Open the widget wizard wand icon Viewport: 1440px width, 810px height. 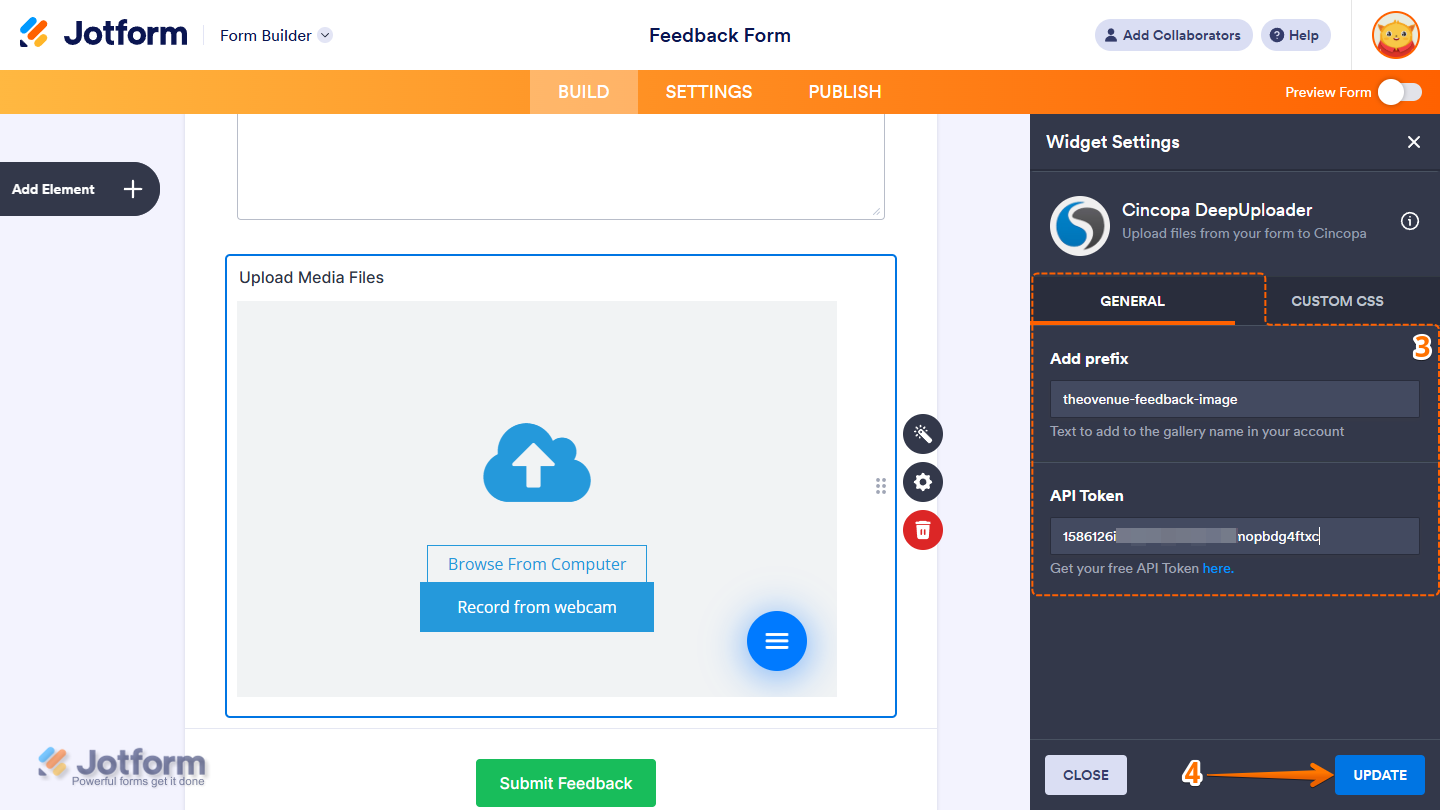coord(922,434)
